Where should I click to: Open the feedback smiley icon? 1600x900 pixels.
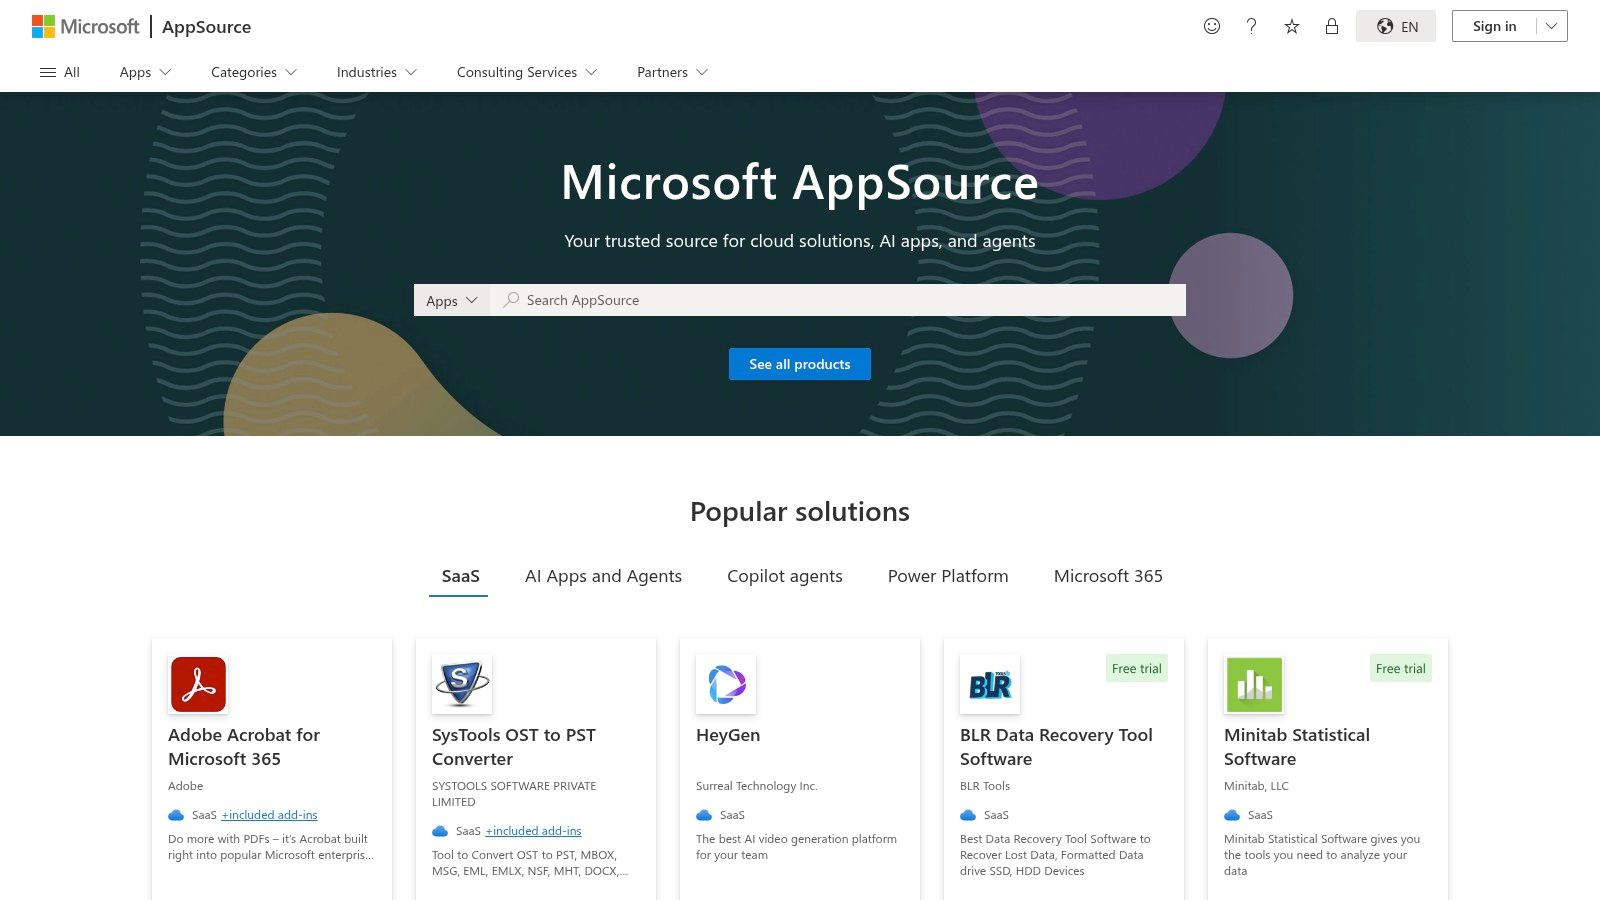click(x=1211, y=26)
